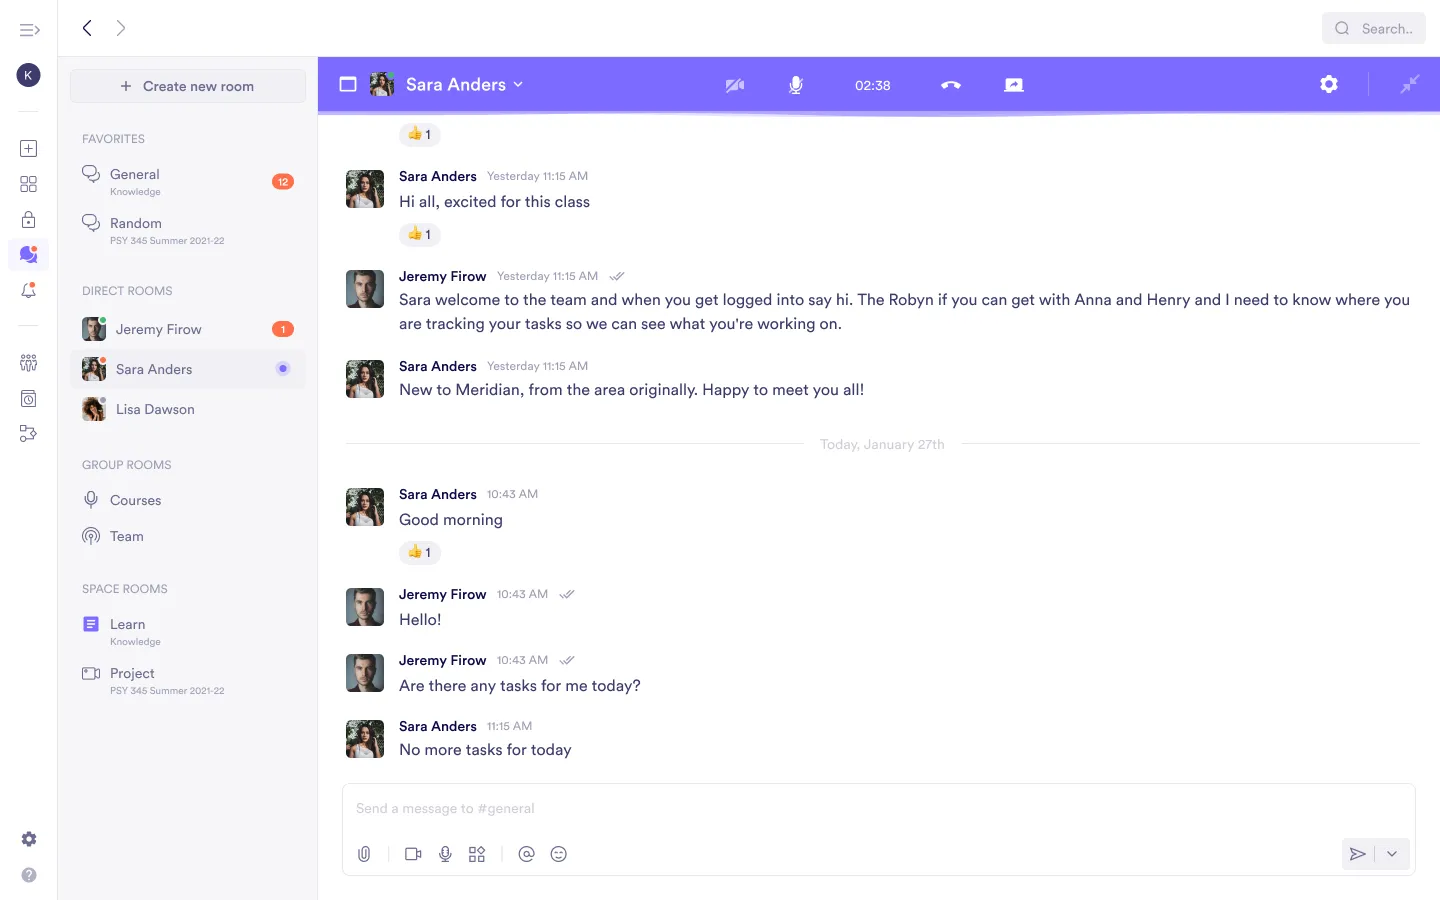Mute the microphone in the call bar

[795, 85]
